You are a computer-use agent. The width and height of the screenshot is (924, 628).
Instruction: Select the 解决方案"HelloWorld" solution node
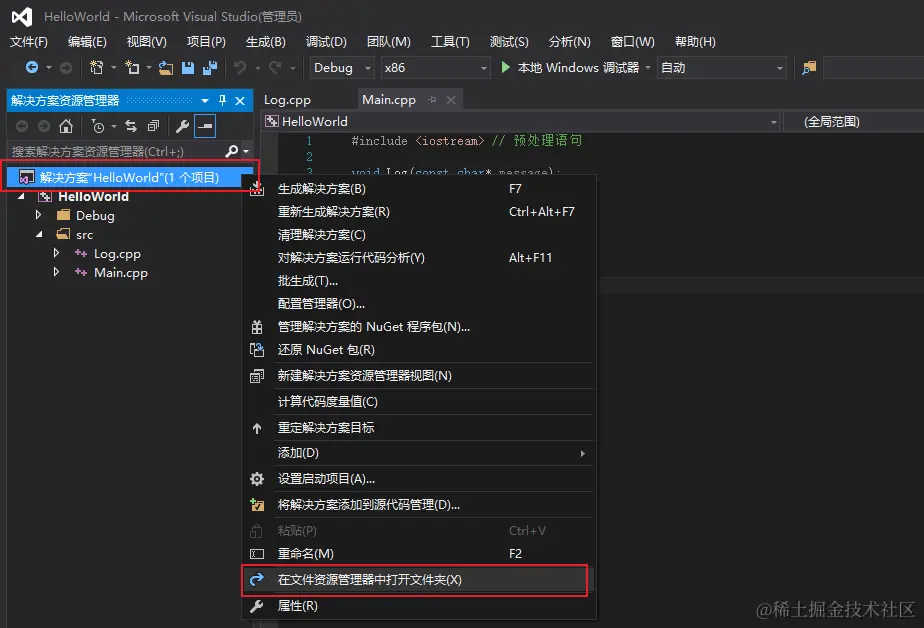pos(129,177)
